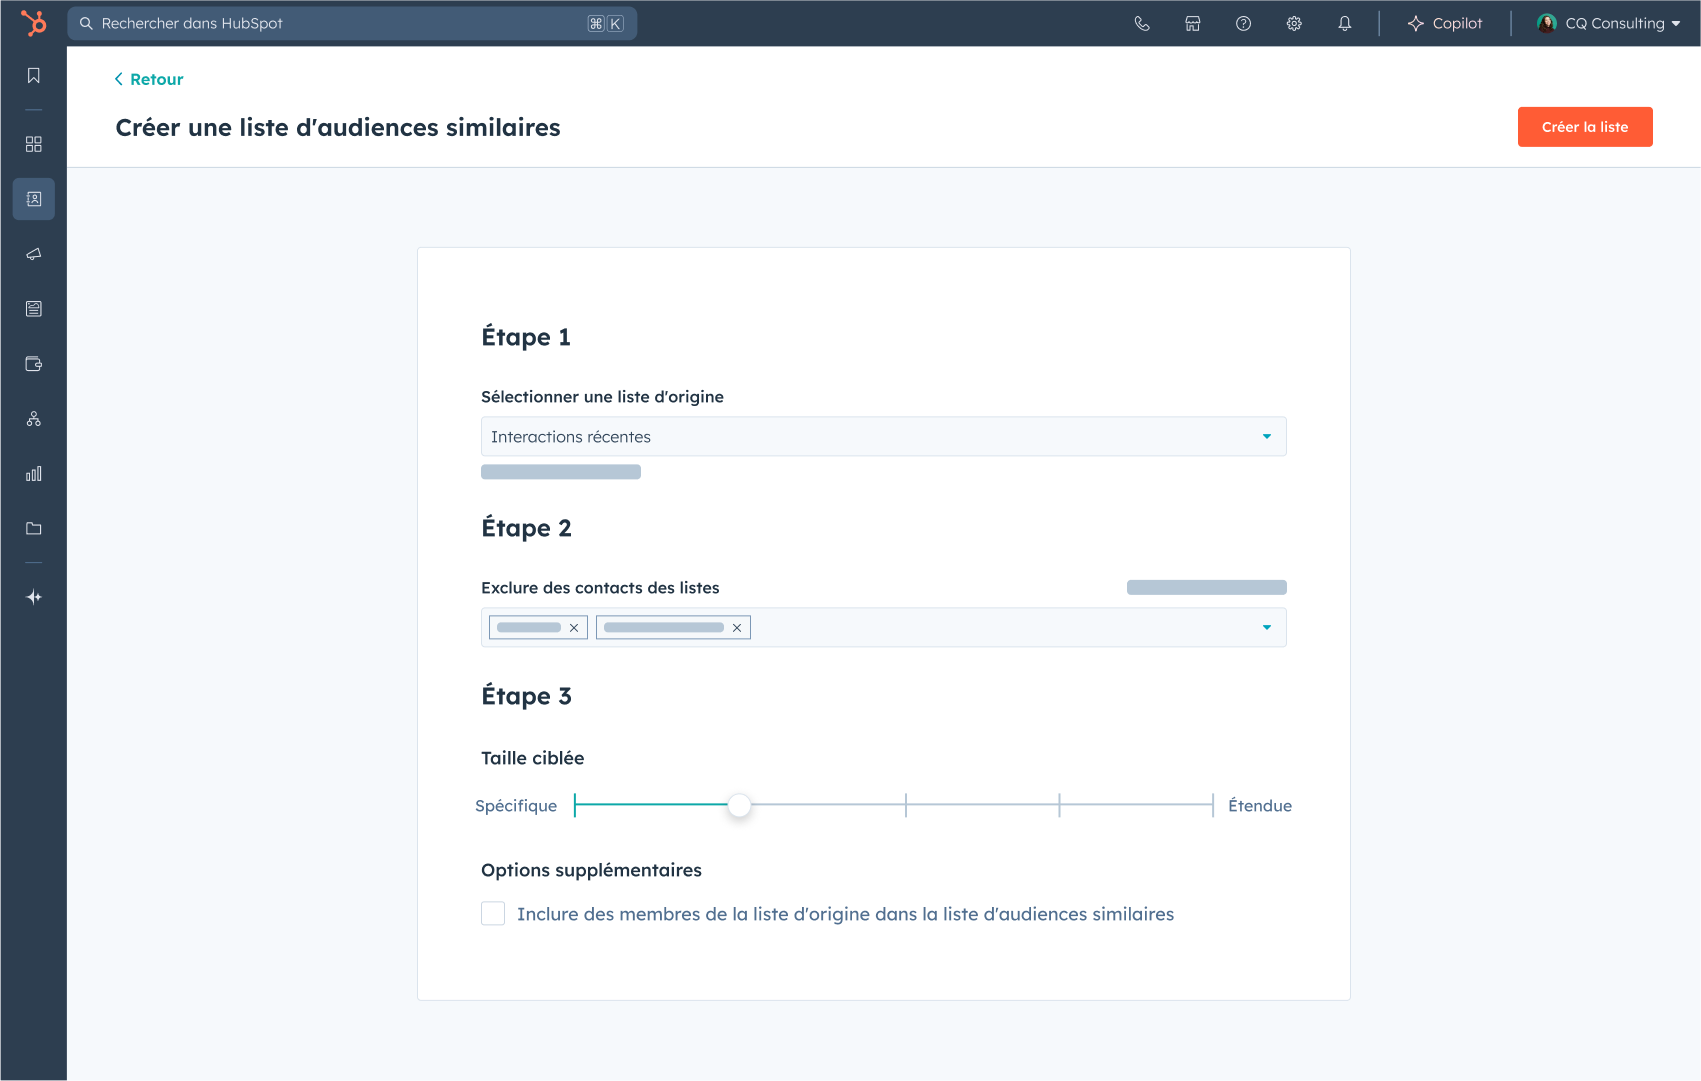Image resolution: width=1701 pixels, height=1081 pixels.
Task: Open the phone calling icon
Action: tap(1142, 23)
